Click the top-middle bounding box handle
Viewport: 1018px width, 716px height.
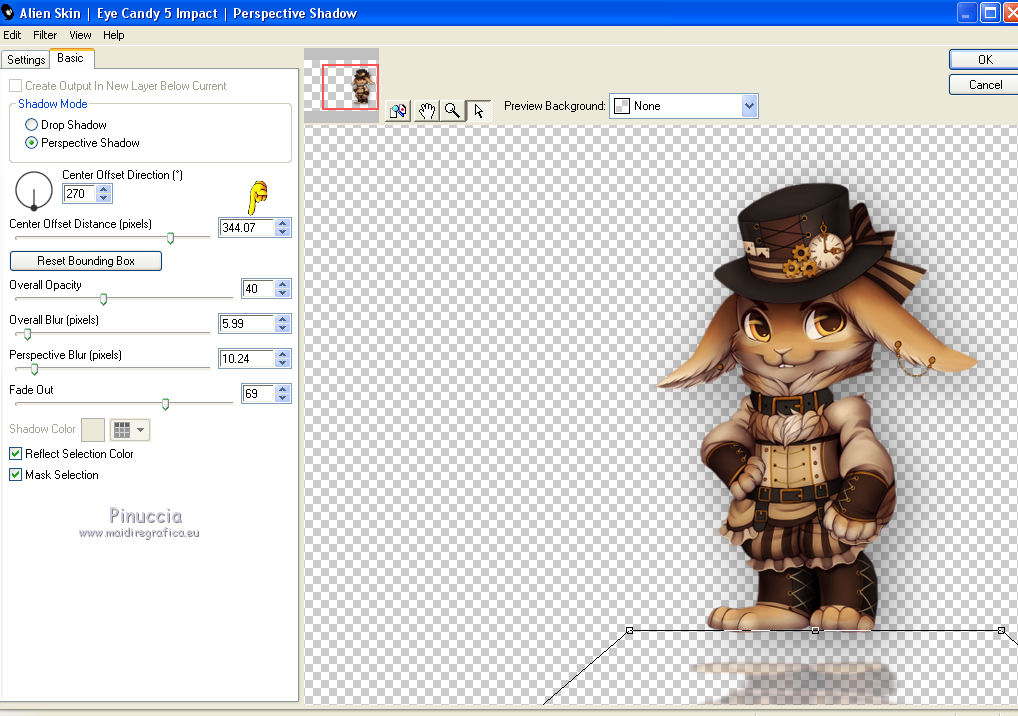tap(816, 630)
